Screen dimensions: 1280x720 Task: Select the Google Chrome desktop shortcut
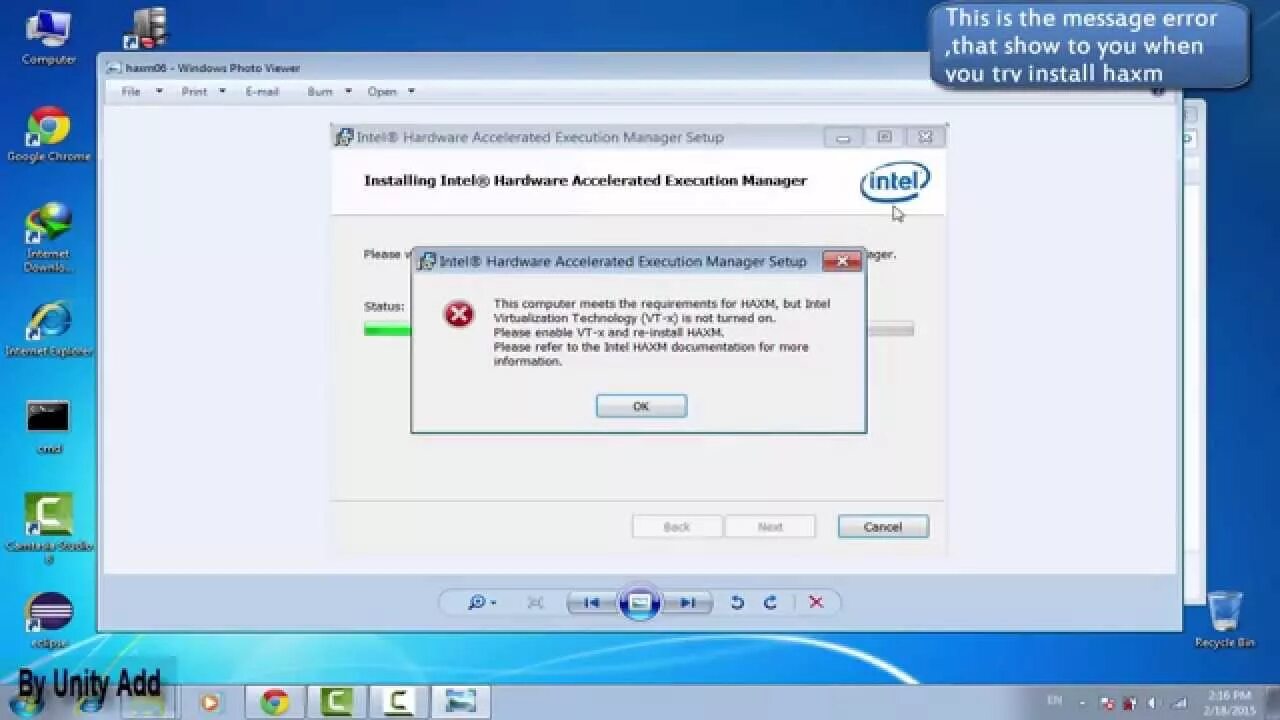49,134
